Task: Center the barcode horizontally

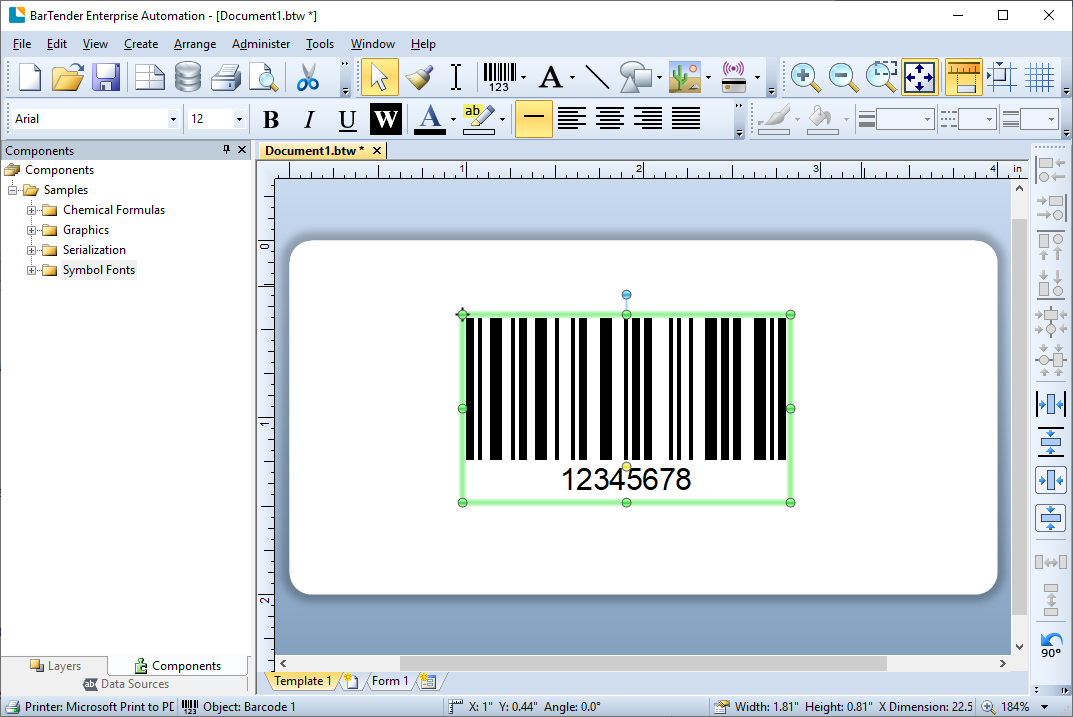Action: (1050, 404)
